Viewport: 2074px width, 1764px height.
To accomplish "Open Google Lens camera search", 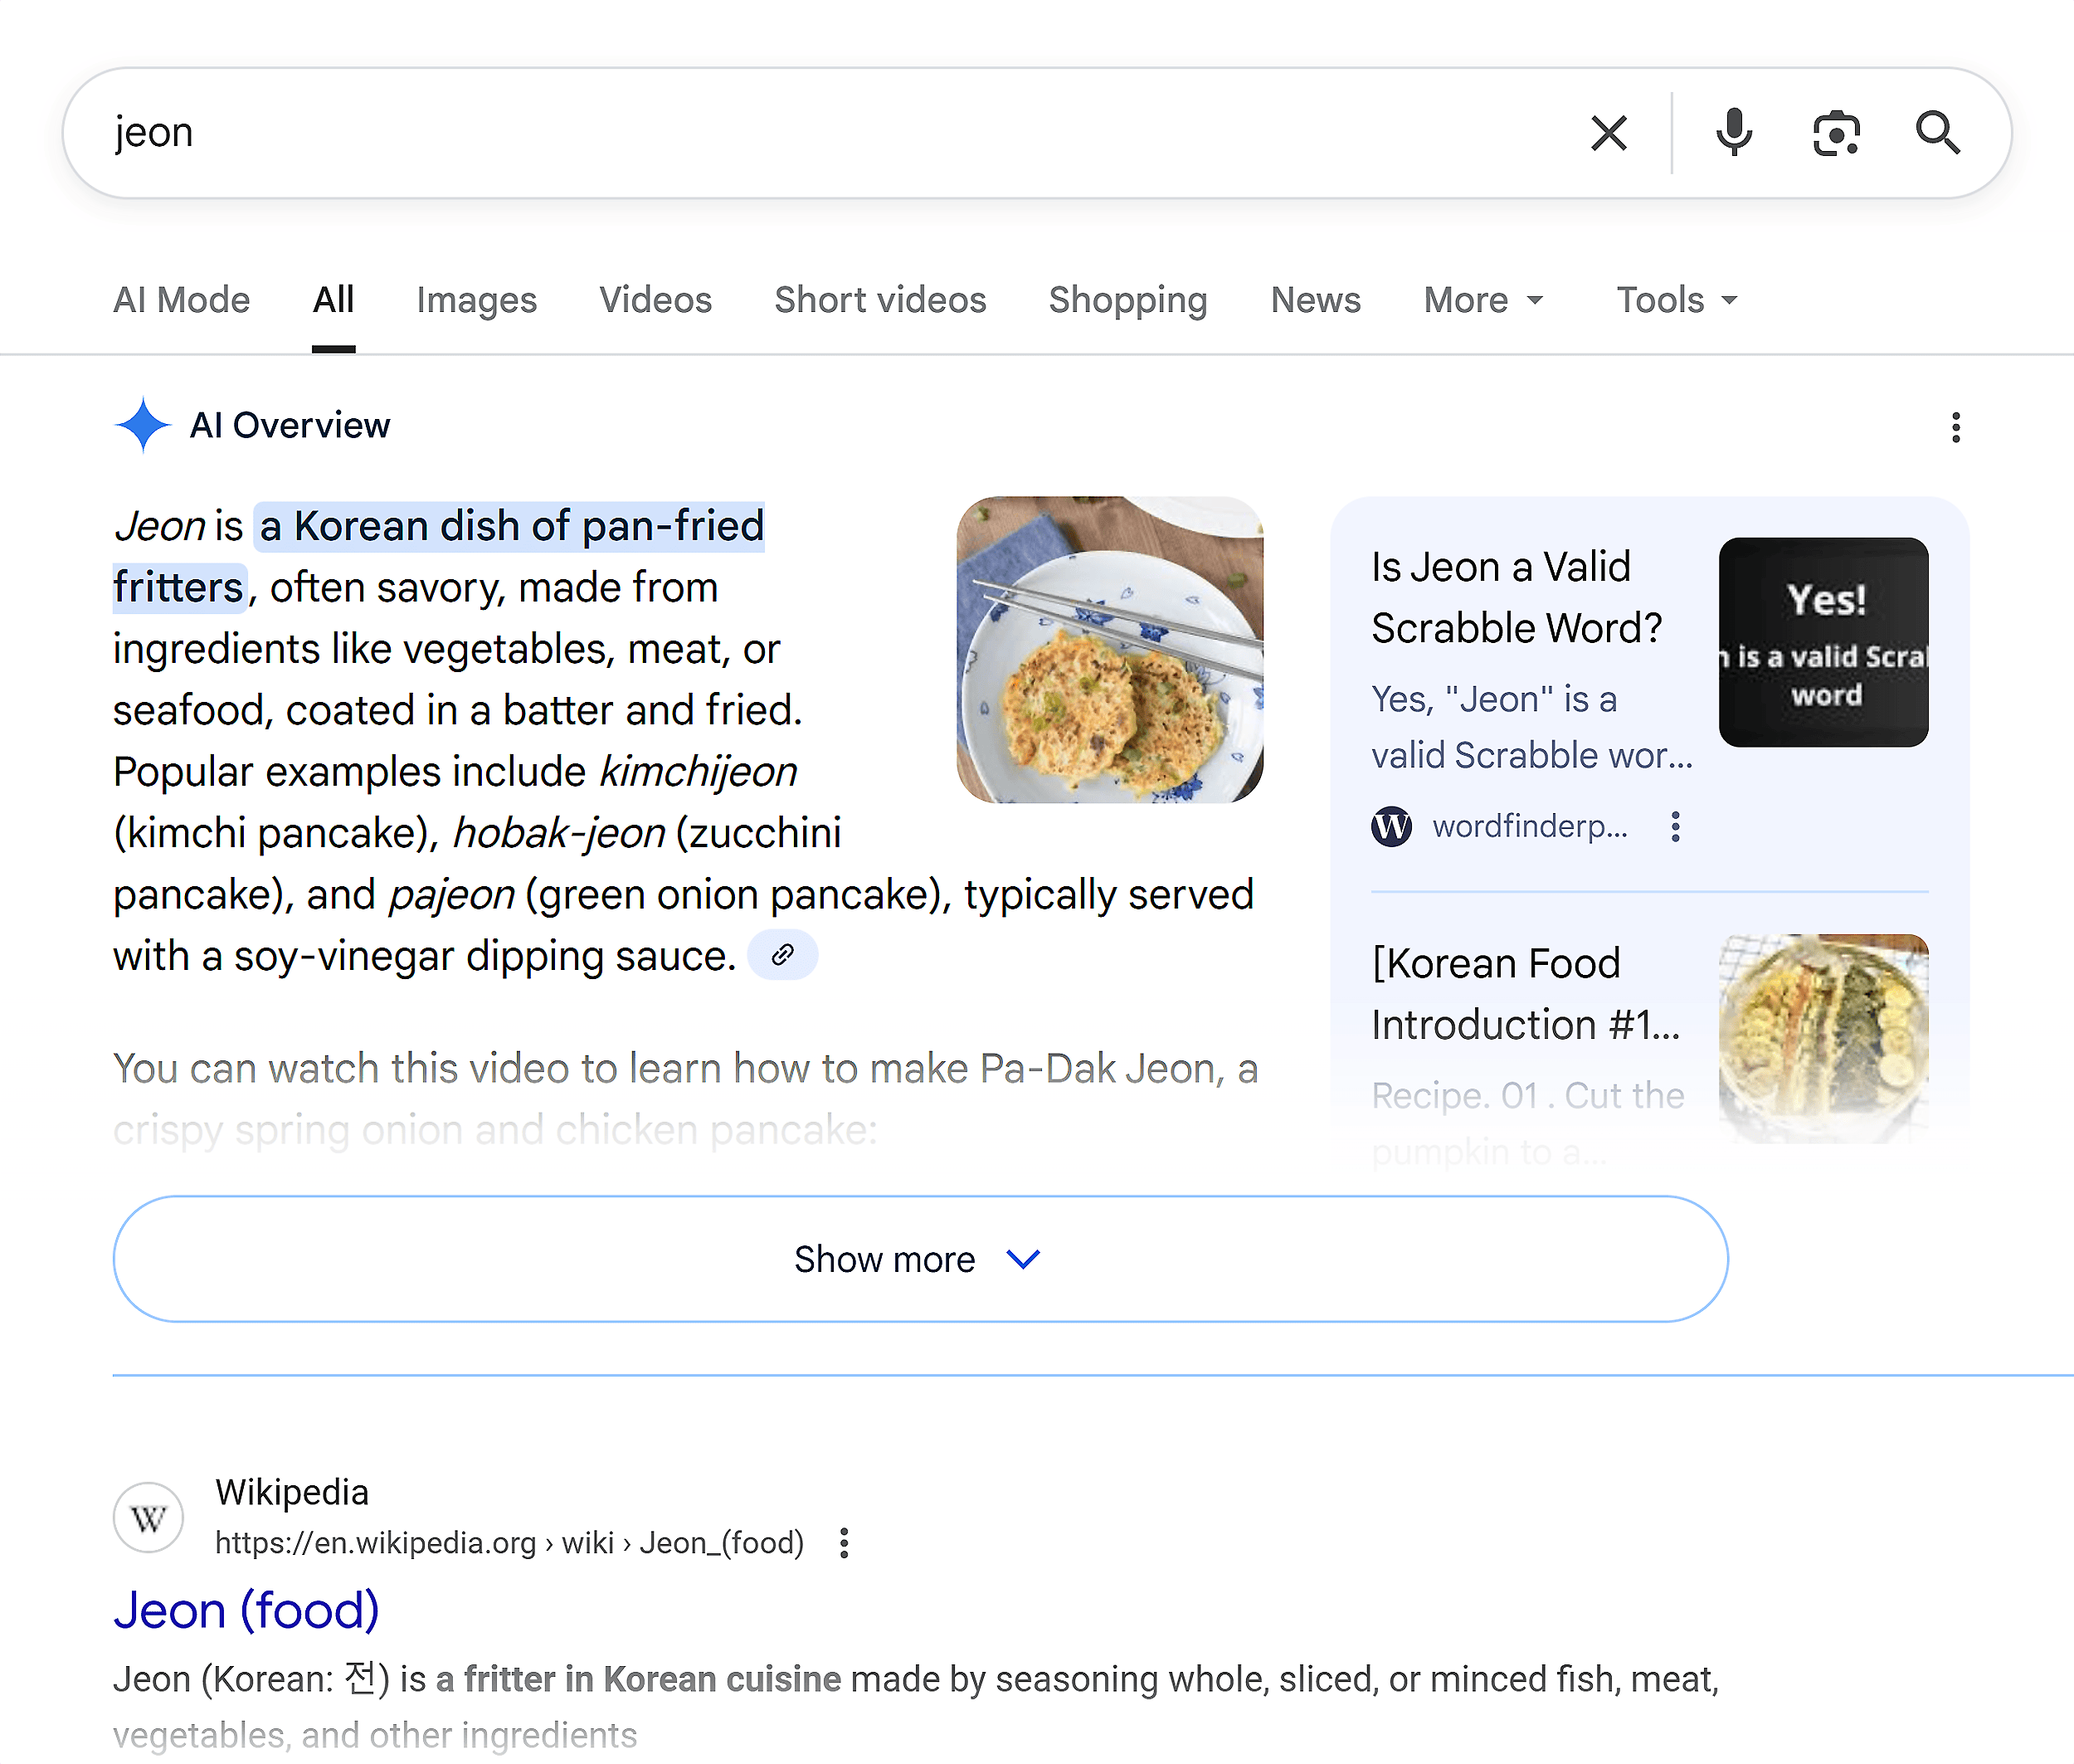I will [1835, 132].
